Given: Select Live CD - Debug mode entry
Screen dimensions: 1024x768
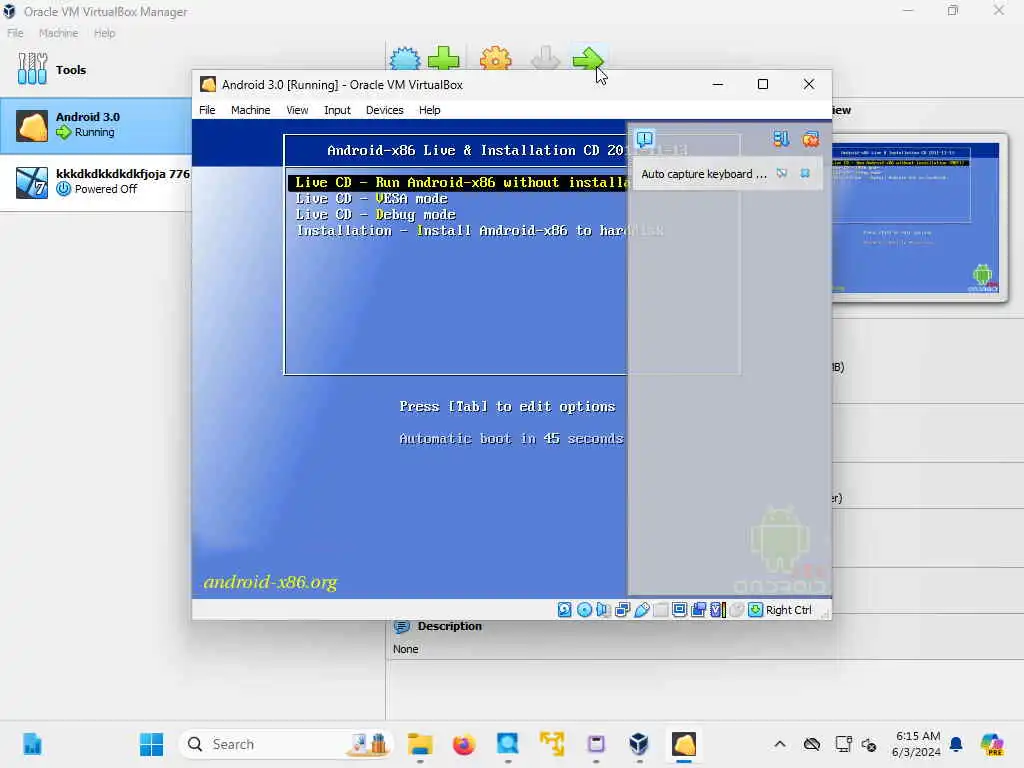Looking at the screenshot, I should coord(376,214).
